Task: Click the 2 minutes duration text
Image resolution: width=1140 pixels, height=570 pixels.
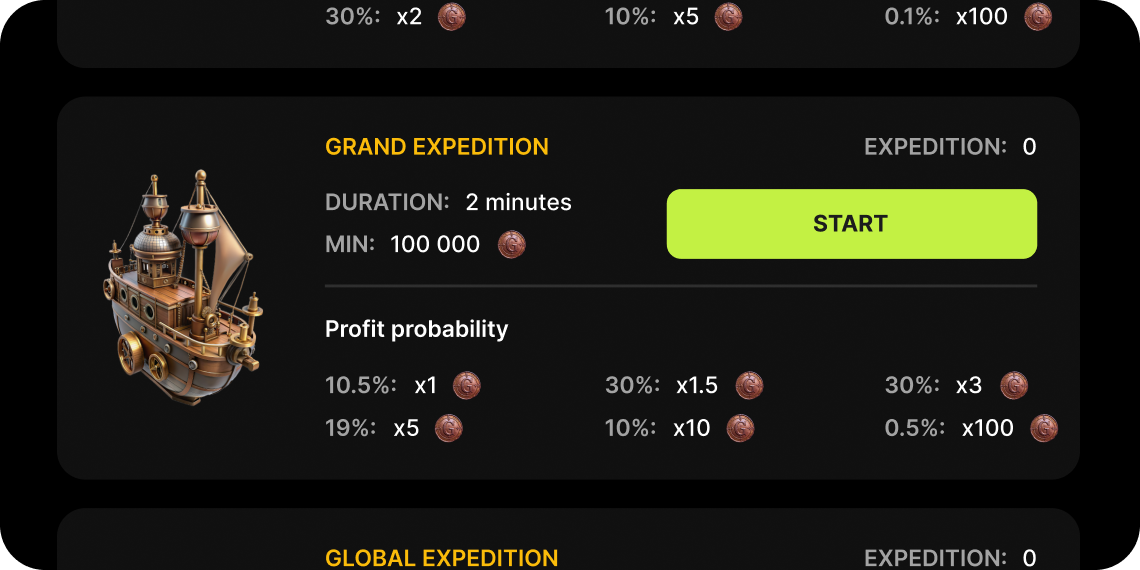Action: [x=518, y=202]
